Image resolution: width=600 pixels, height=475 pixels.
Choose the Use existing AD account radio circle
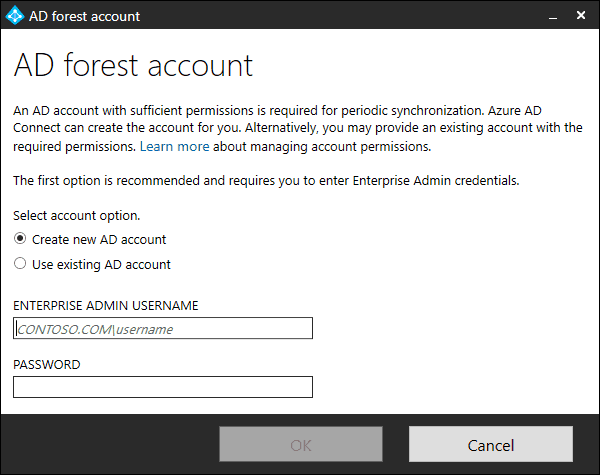pyautogui.click(x=20, y=263)
